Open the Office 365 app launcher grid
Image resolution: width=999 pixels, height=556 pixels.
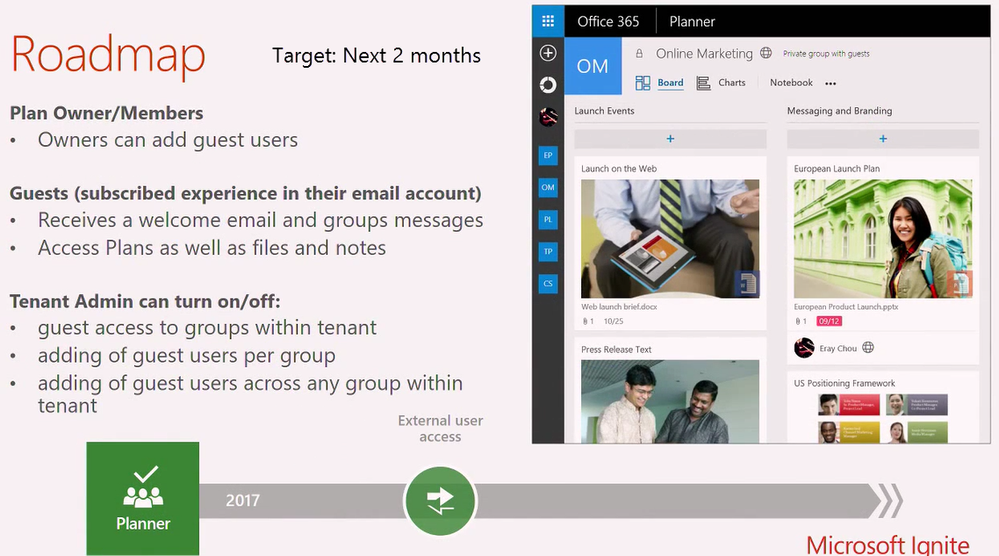click(548, 21)
